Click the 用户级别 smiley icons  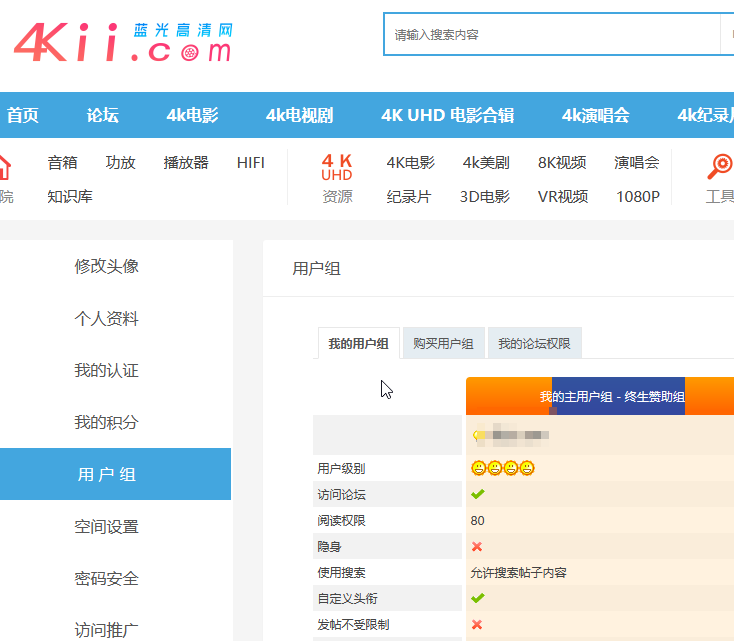pos(503,468)
